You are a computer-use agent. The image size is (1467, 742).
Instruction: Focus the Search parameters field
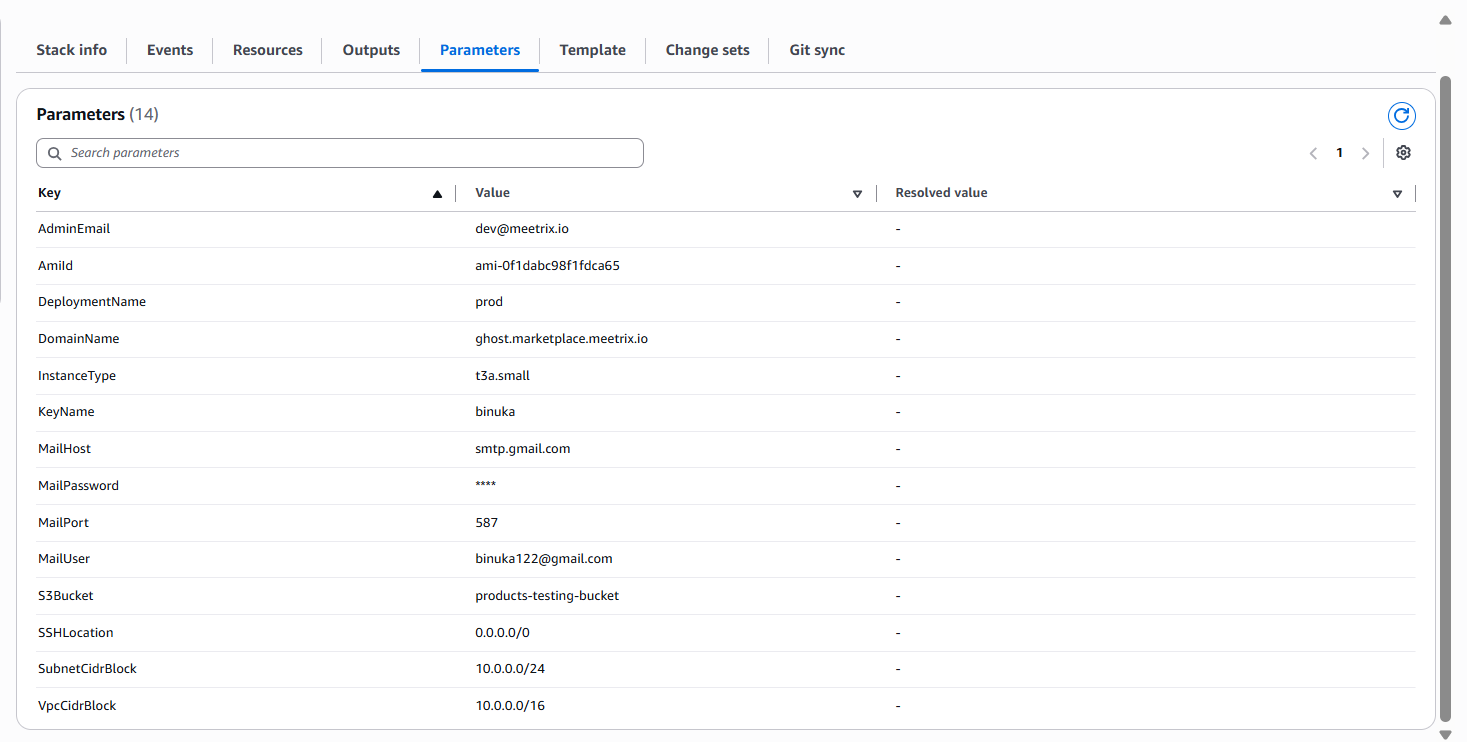pos(340,153)
